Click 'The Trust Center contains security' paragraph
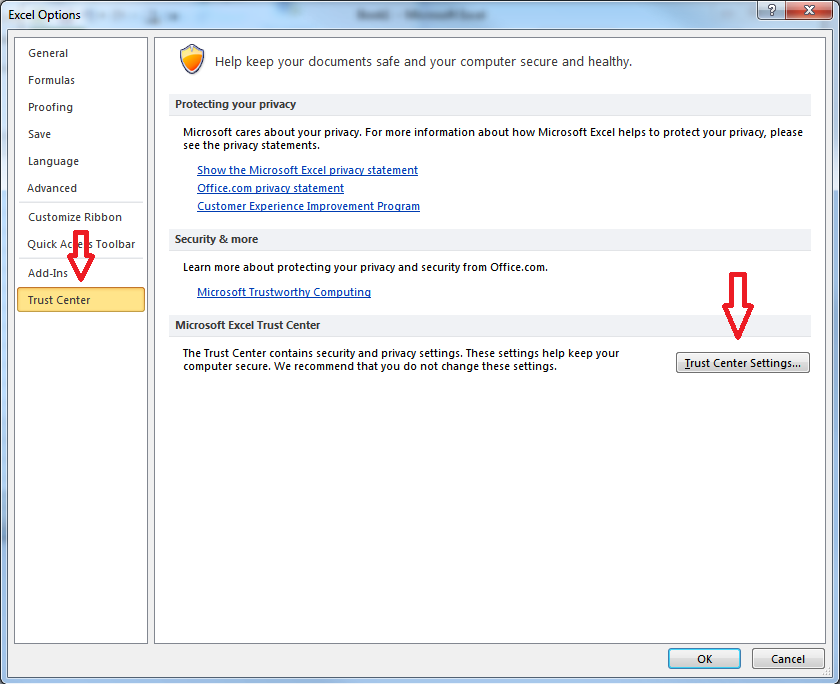Viewport: 840px width, 684px height. pos(401,360)
